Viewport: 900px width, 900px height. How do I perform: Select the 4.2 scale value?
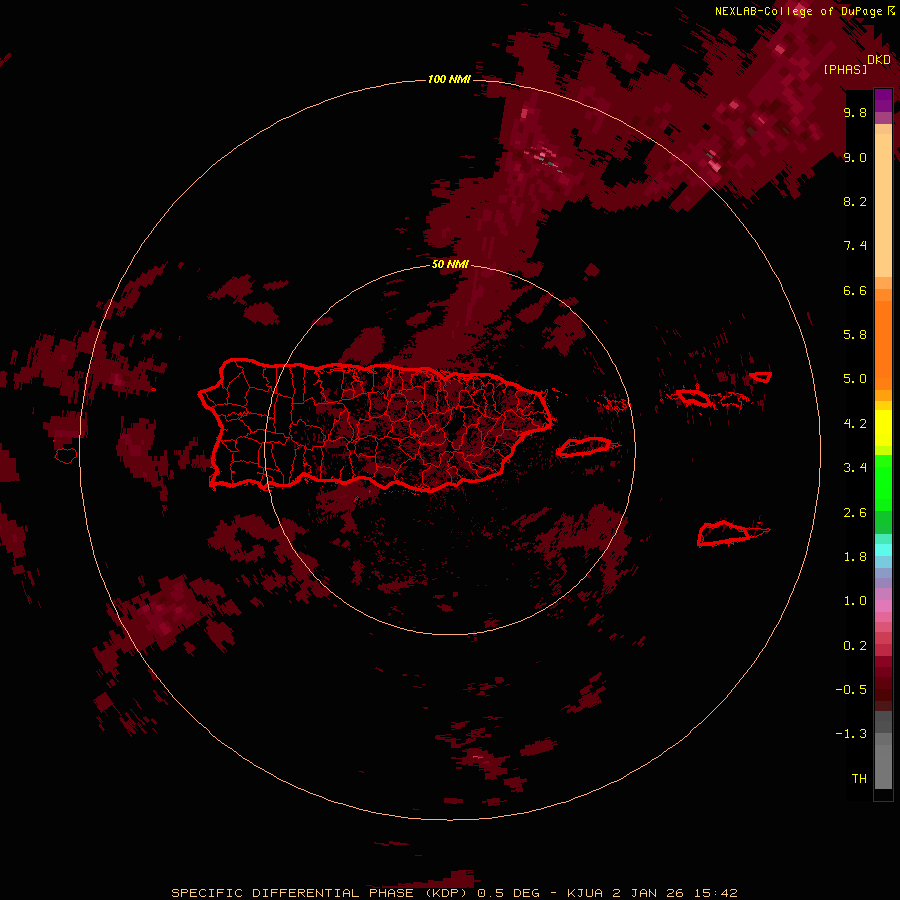(x=855, y=424)
